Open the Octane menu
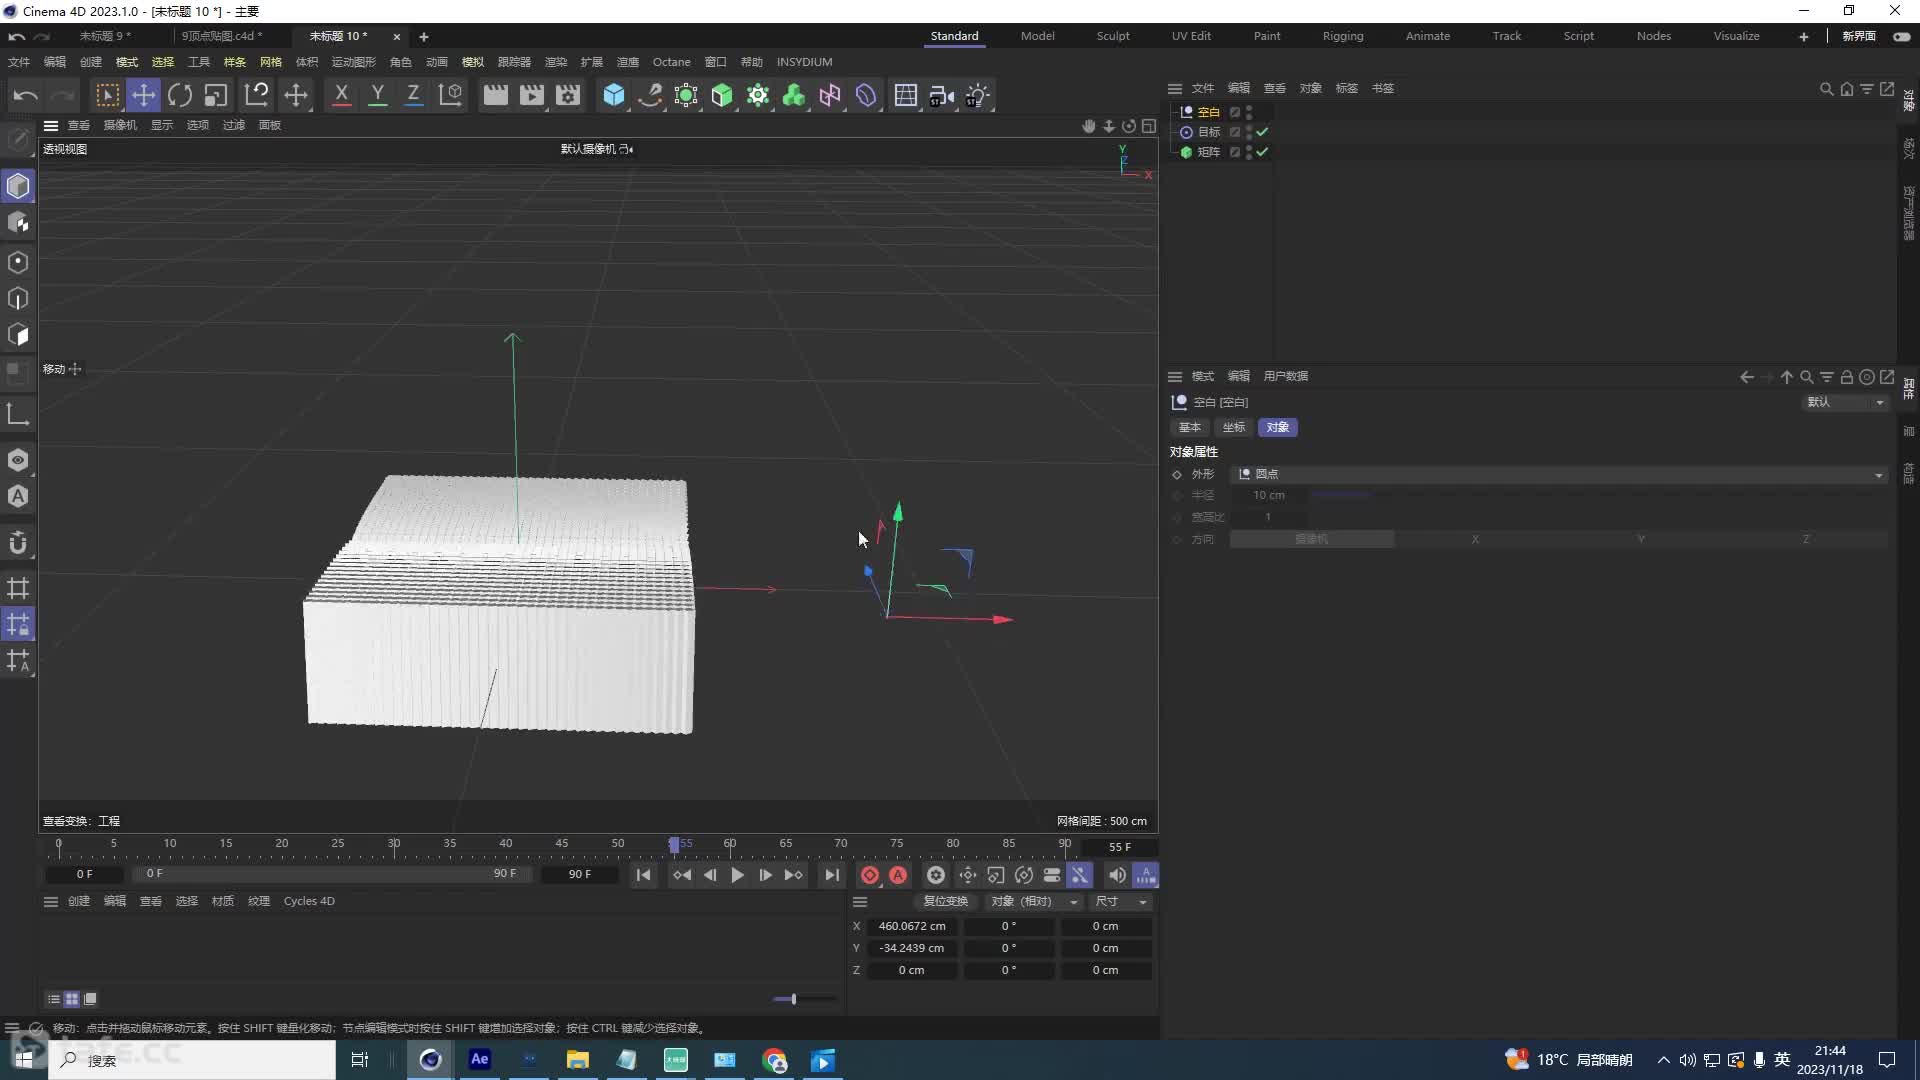The width and height of the screenshot is (1920, 1080). (x=672, y=62)
